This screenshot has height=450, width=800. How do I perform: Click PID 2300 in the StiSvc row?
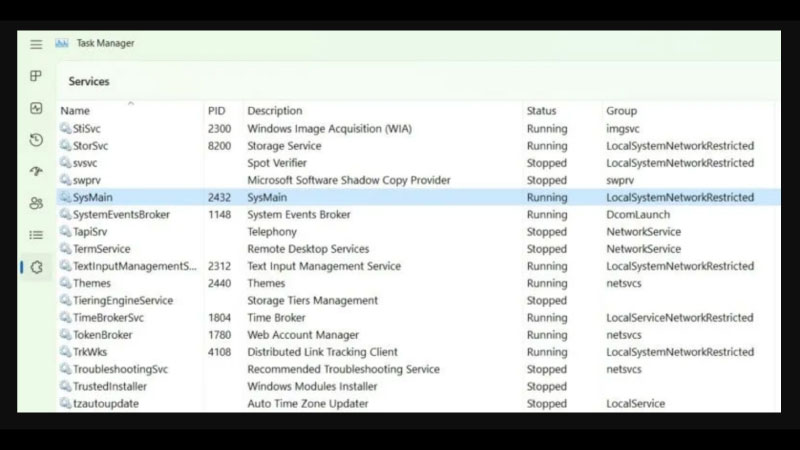pyautogui.click(x=219, y=129)
